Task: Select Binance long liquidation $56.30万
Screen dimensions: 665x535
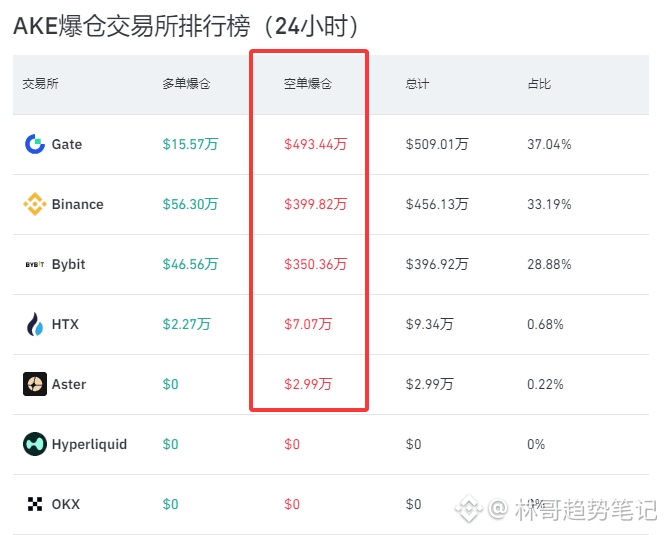Action: (x=190, y=204)
